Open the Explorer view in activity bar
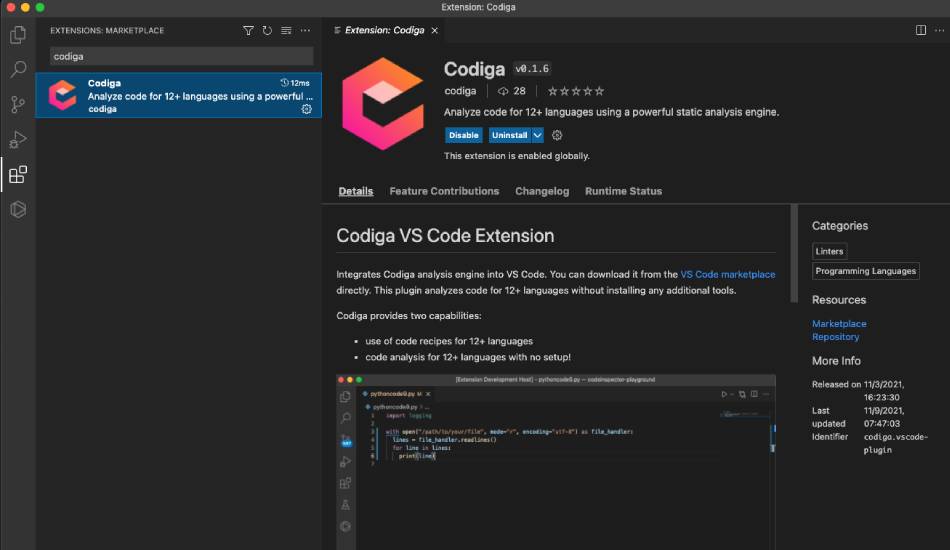Image resolution: width=950 pixels, height=550 pixels. pyautogui.click(x=18, y=35)
